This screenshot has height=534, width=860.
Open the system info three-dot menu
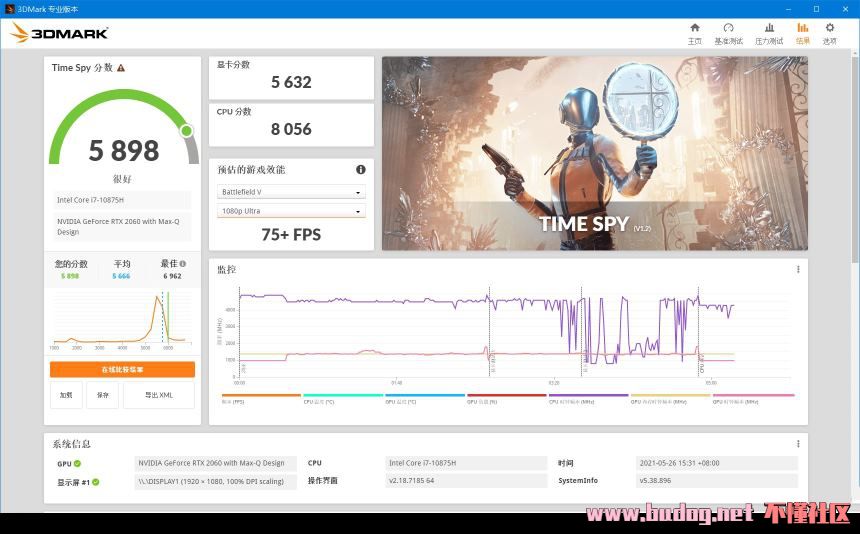click(797, 444)
